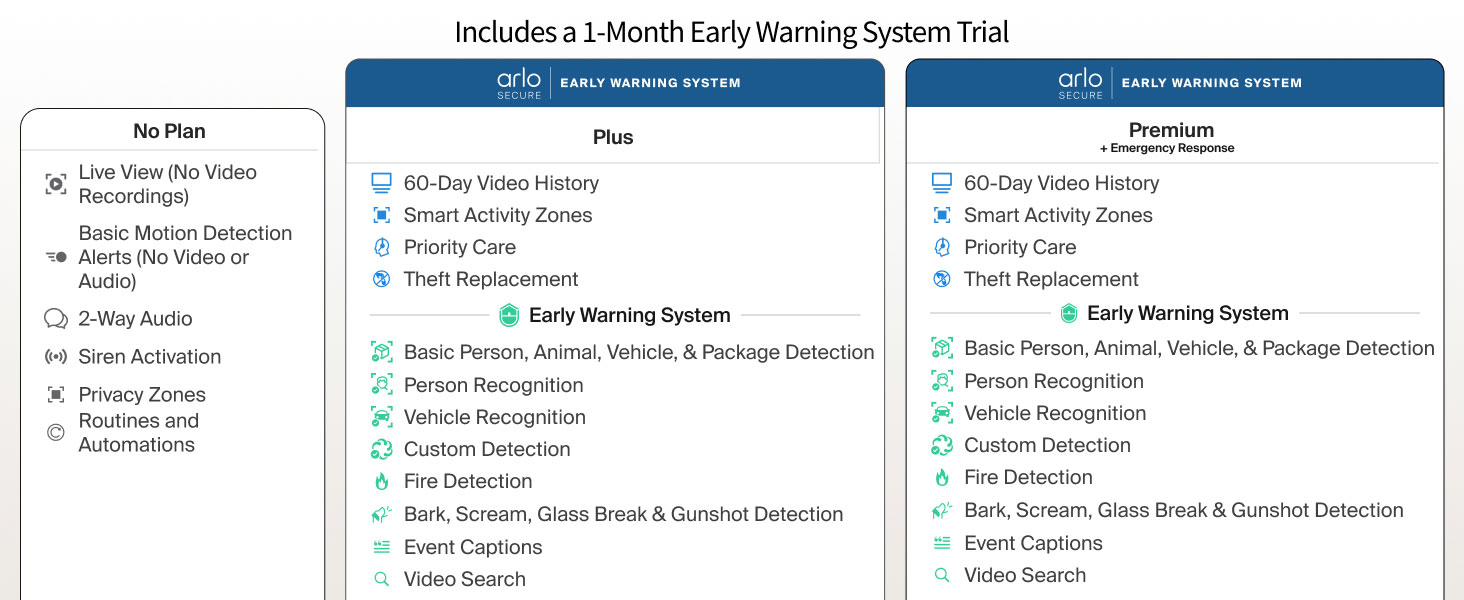Viewport: 1464px width, 600px height.
Task: Click Premium plan 'Smart Activity Zones' text
Action: point(1058,215)
